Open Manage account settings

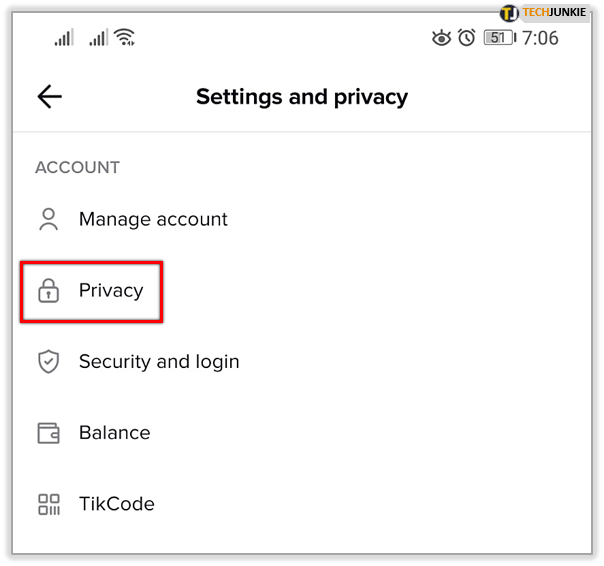tap(153, 220)
